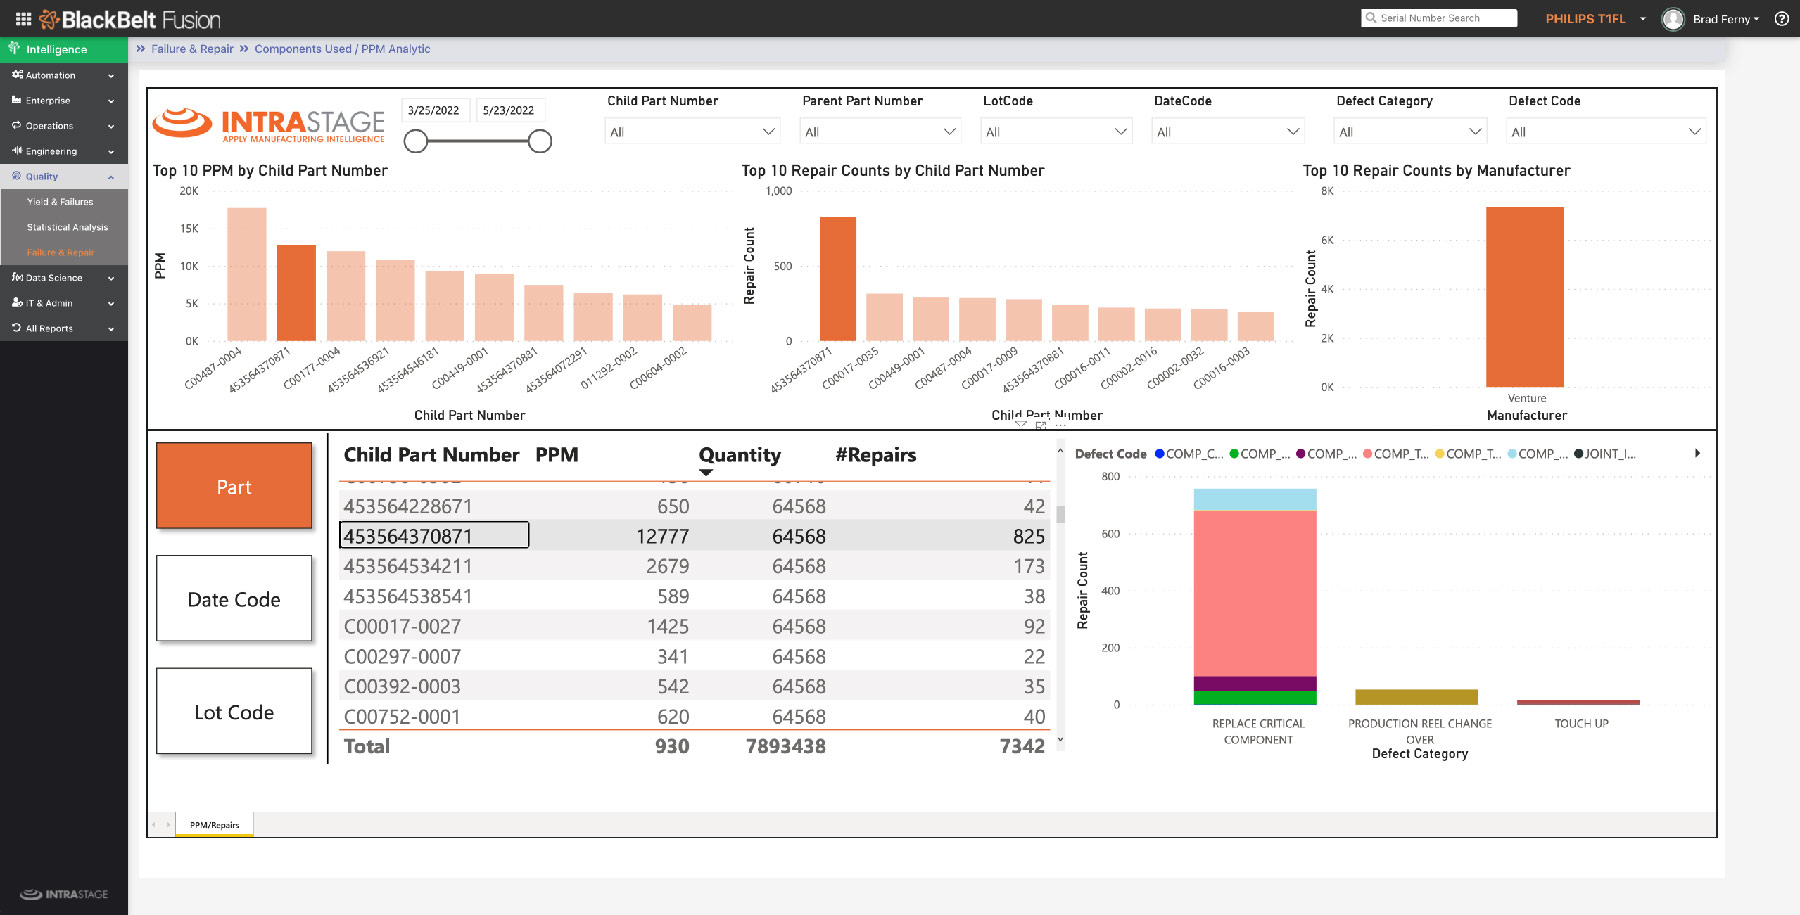Switch the table to Lot Code view
Image resolution: width=1800 pixels, height=915 pixels.
(x=234, y=712)
